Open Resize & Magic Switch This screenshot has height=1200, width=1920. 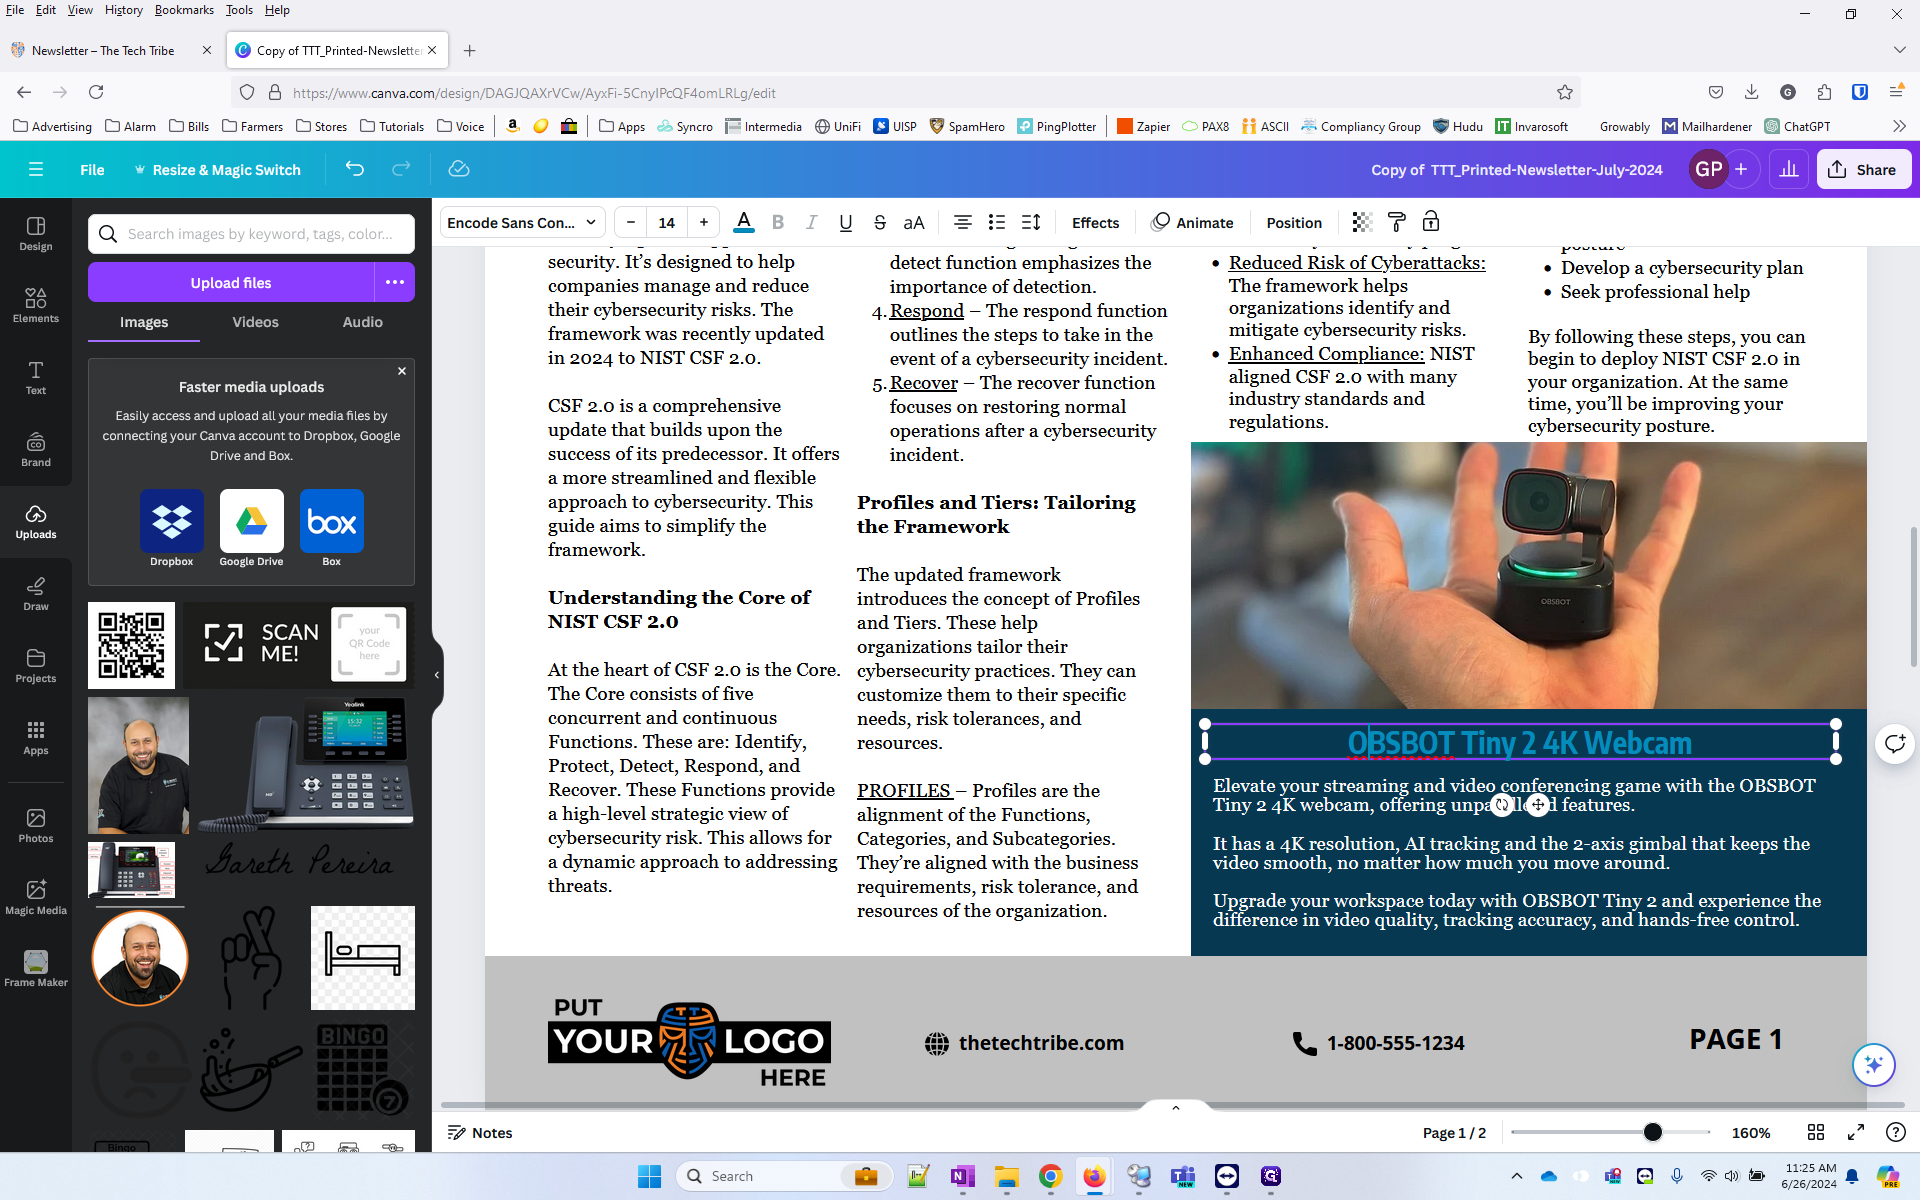217,169
